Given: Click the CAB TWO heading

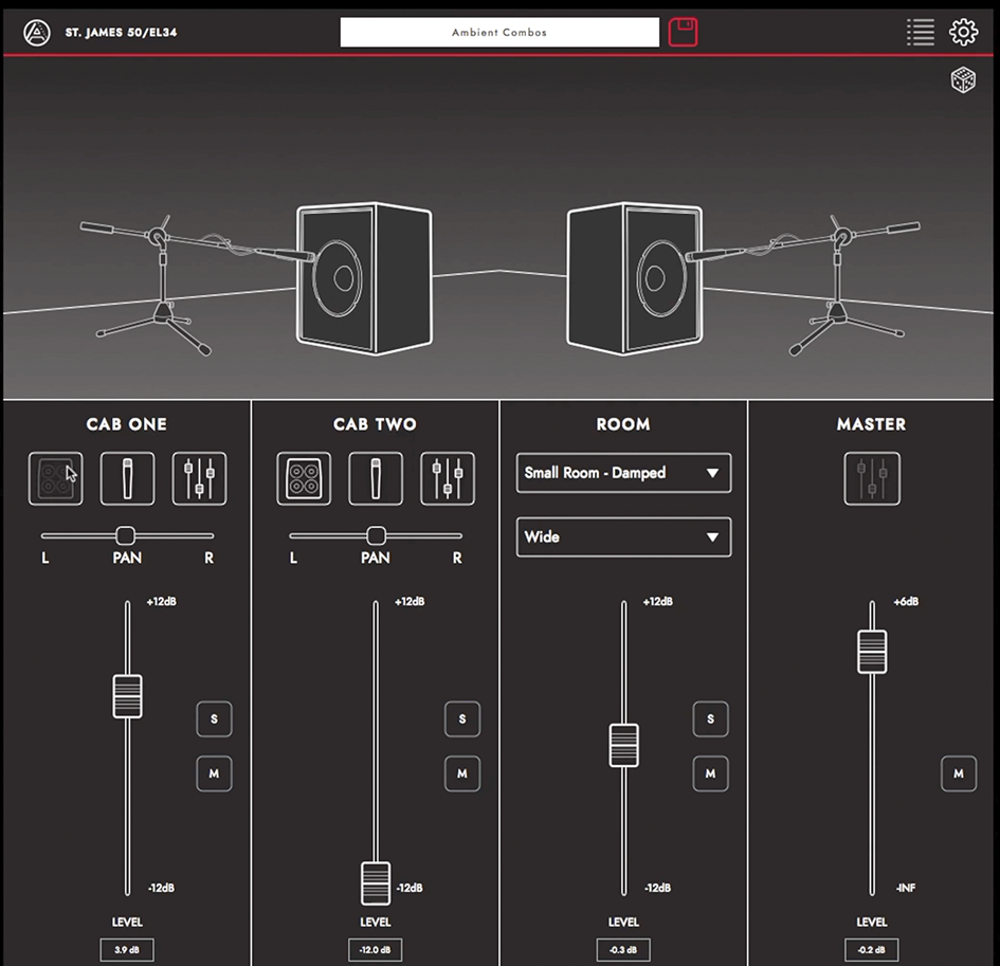Looking at the screenshot, I should [375, 424].
